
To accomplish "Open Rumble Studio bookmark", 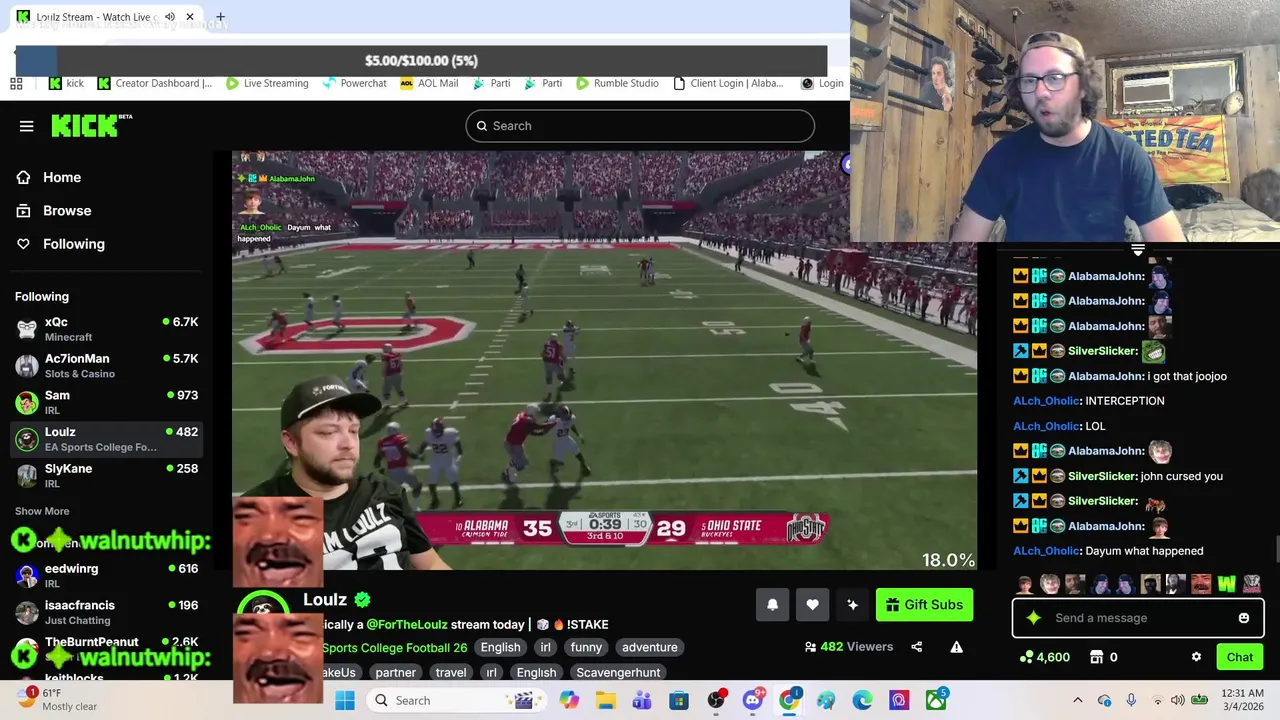I will point(617,83).
